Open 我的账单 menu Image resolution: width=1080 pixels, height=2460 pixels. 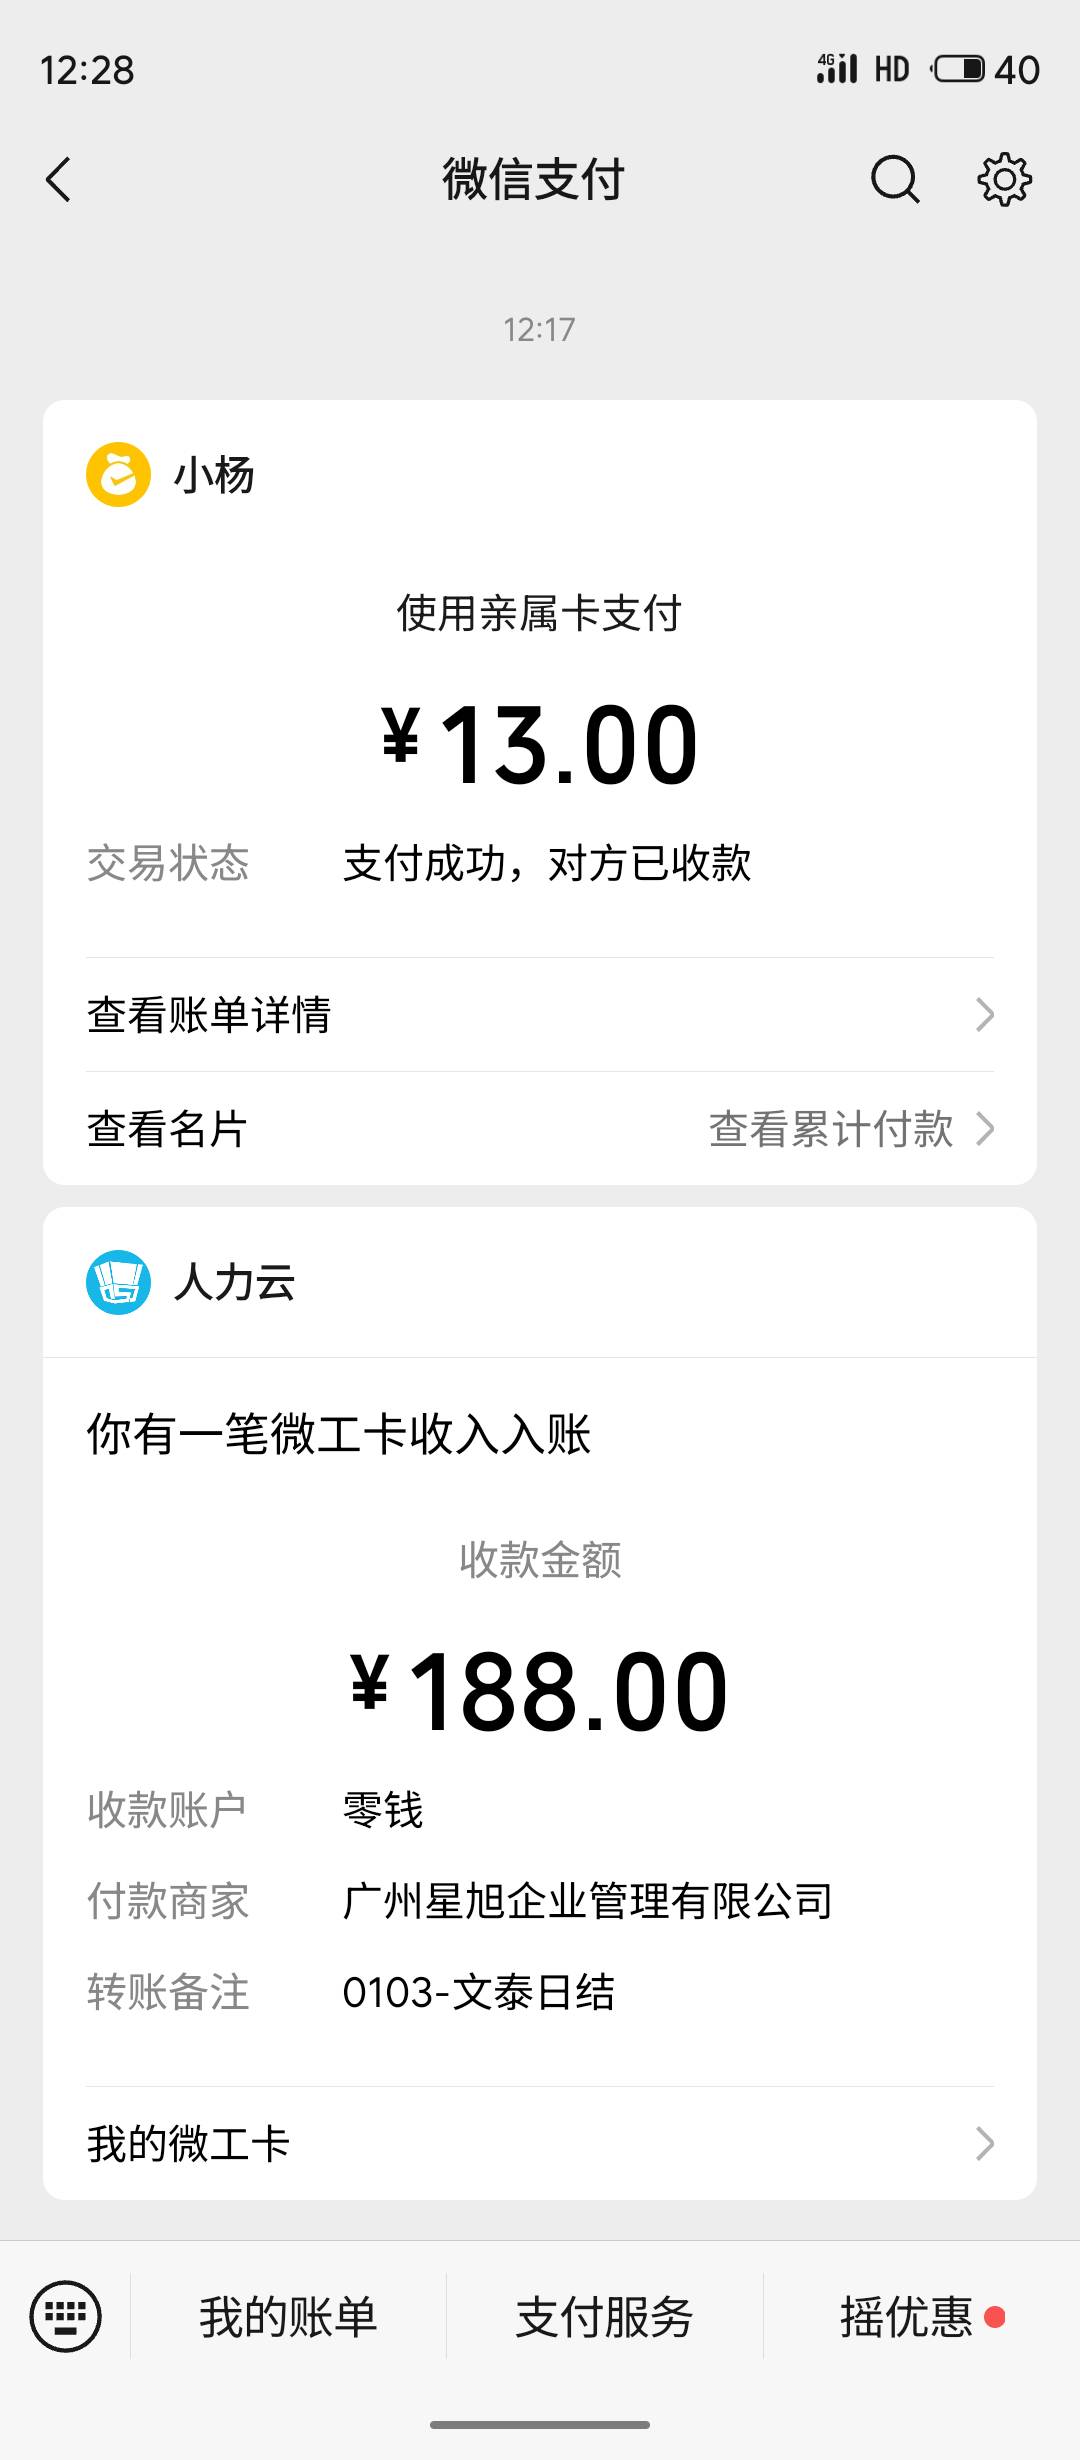pyautogui.click(x=288, y=2317)
